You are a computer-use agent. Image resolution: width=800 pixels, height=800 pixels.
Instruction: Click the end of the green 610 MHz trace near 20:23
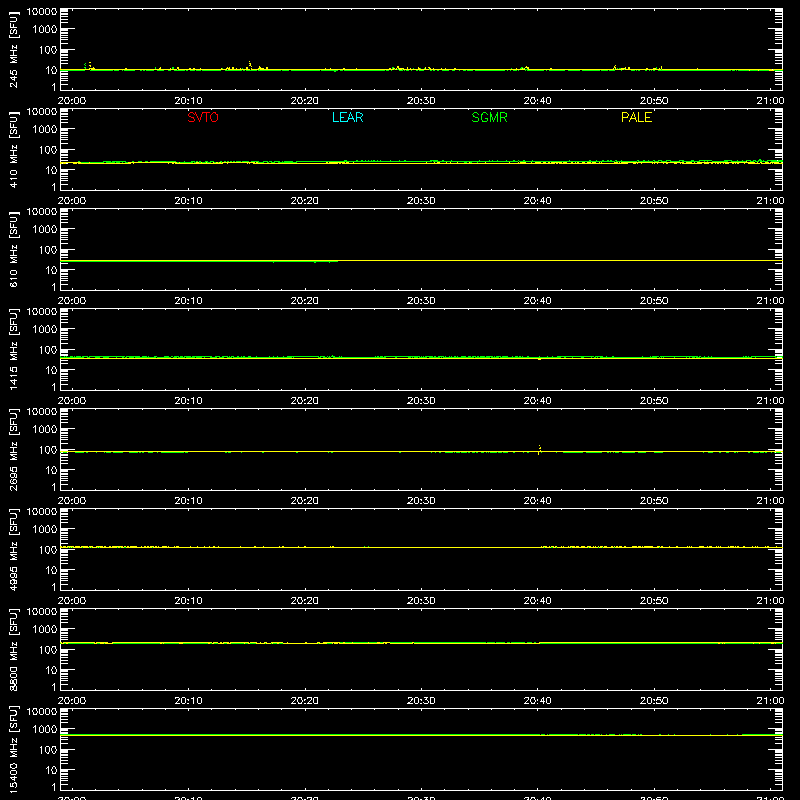tap(336, 261)
